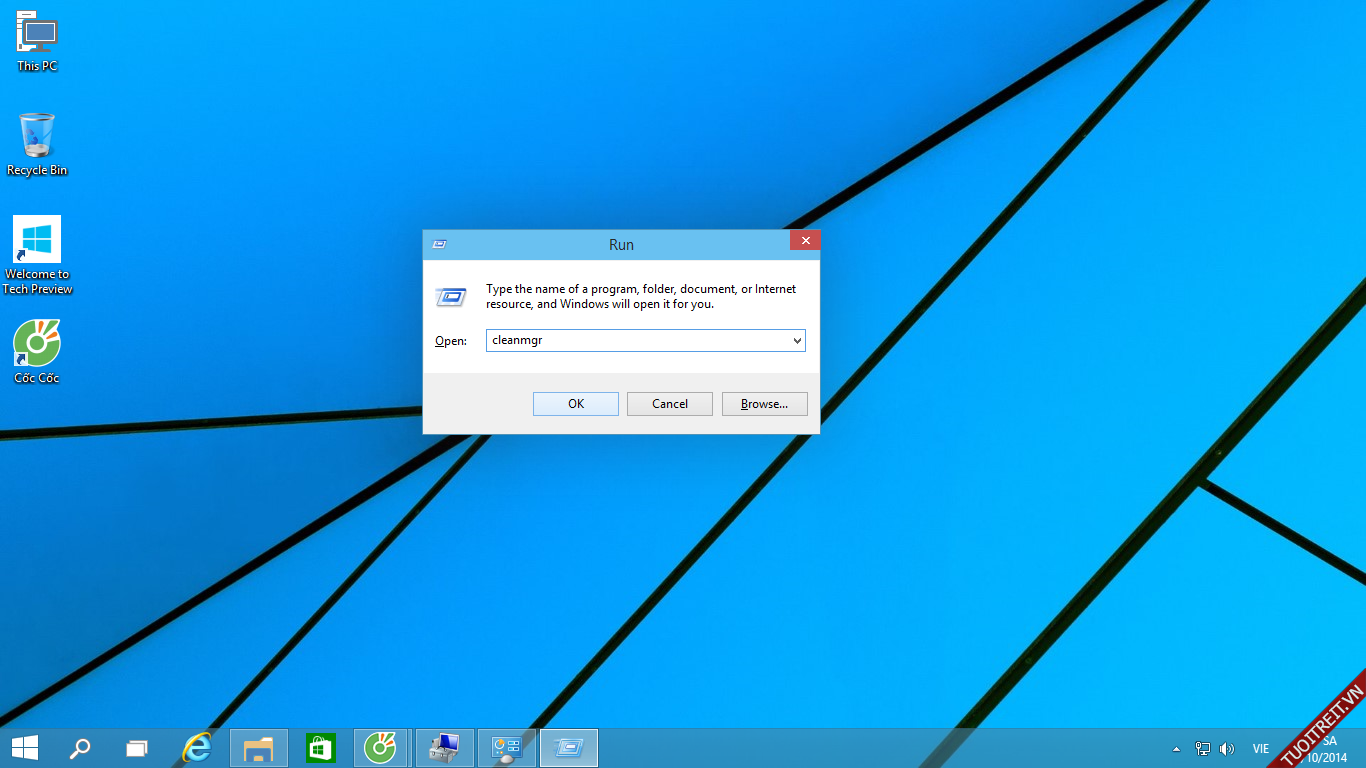1366x768 pixels.
Task: Click OK to run cleanmgr
Action: (576, 404)
